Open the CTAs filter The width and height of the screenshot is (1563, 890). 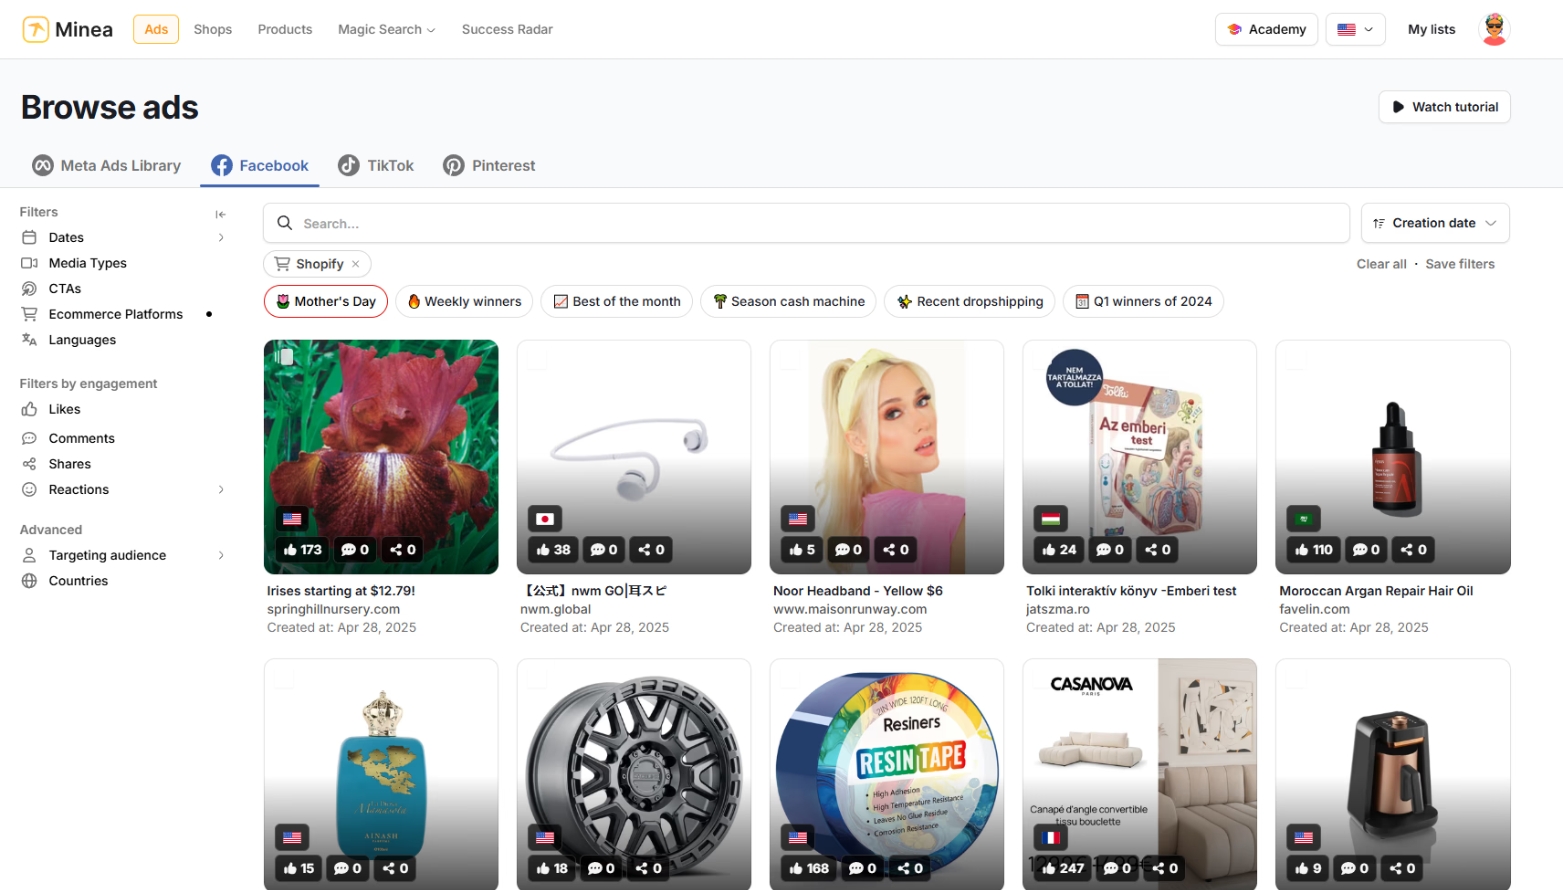click(65, 289)
